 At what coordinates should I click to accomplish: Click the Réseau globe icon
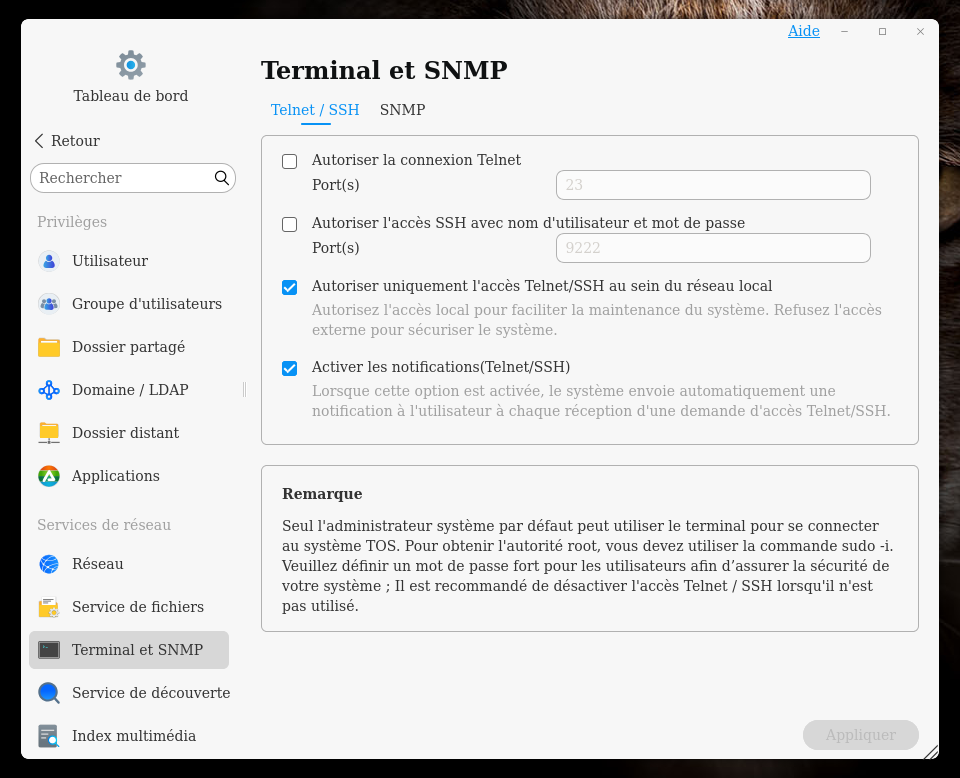pos(49,564)
